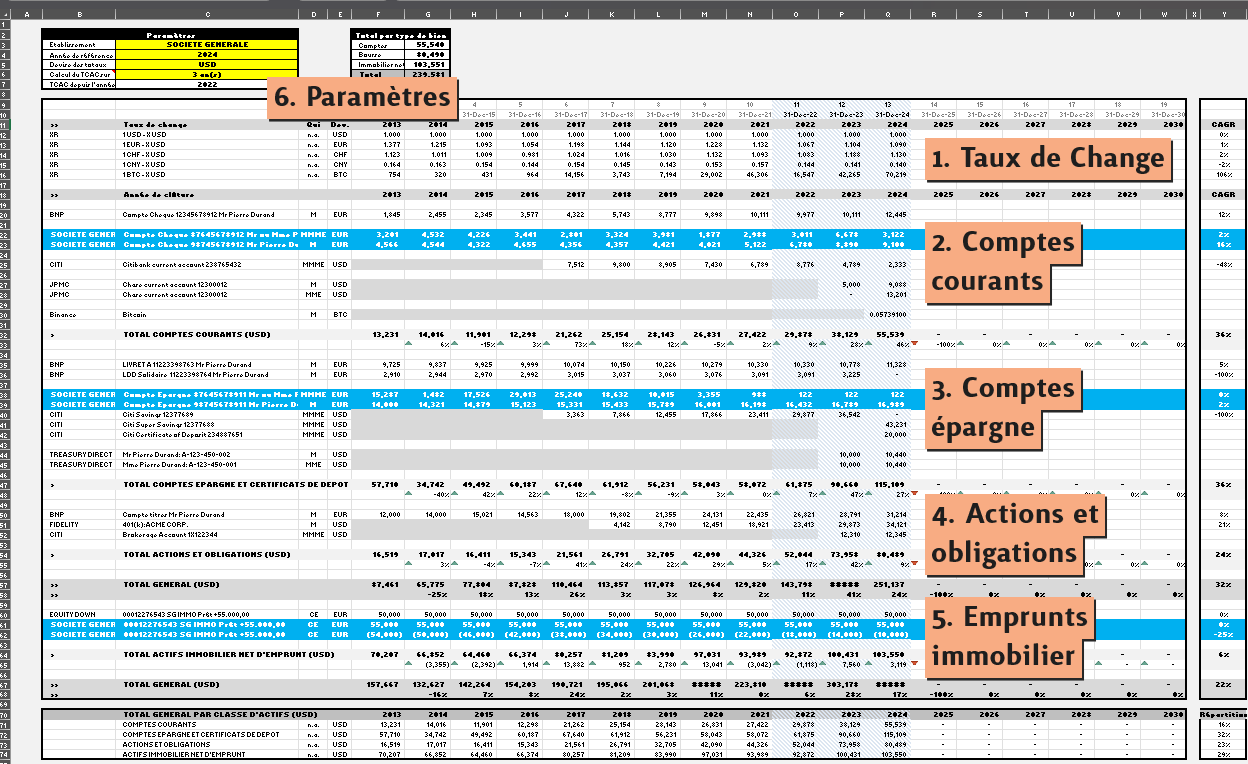
Task: Click the Immobilier net value 103,551
Action: point(429,65)
